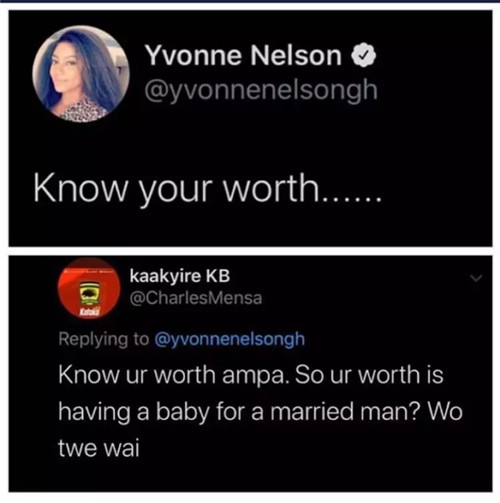The height and width of the screenshot is (503, 500).
Task: Open the kaakyire KB display name
Action: [x=180, y=276]
